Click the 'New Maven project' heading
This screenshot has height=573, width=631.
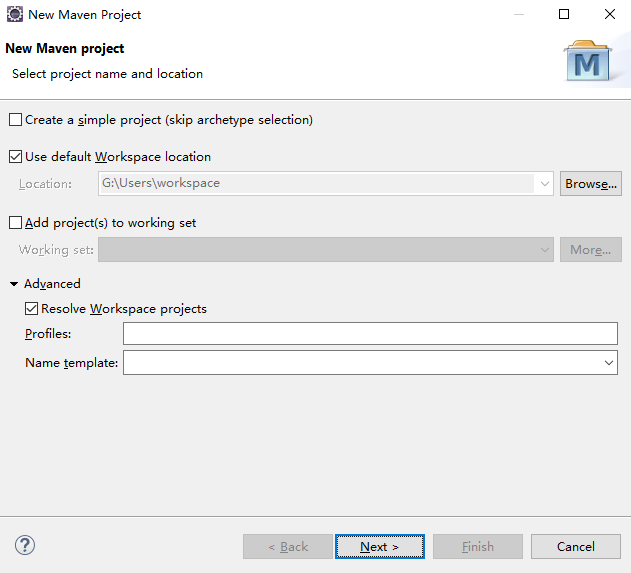point(65,49)
